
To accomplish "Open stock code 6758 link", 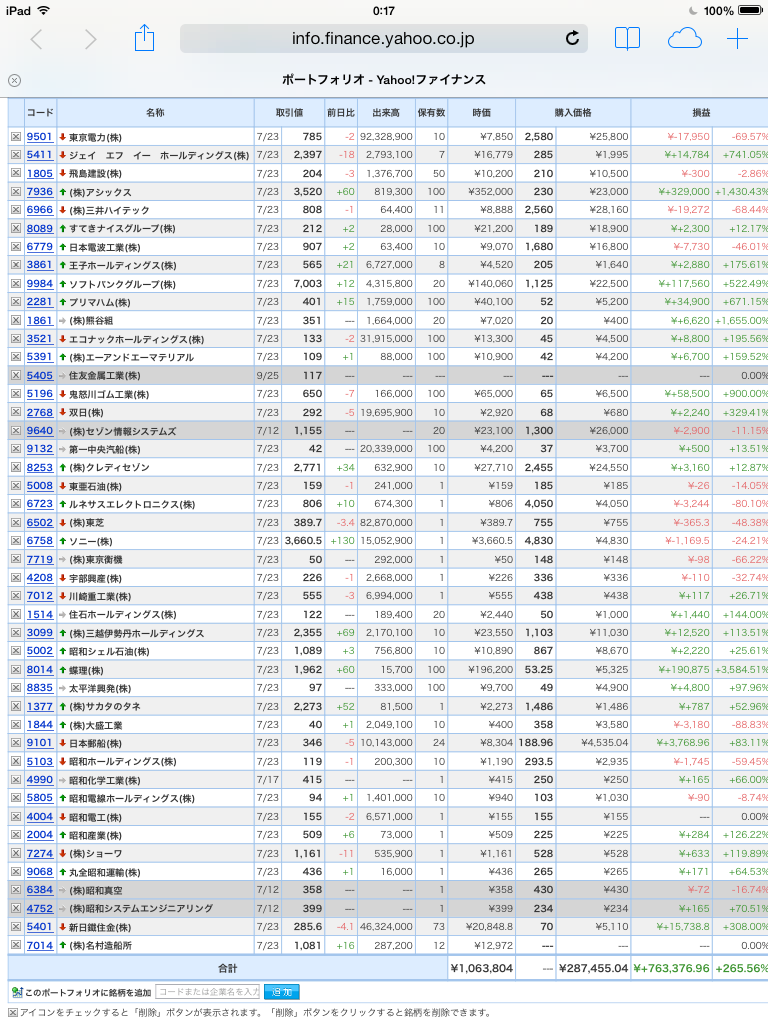I will pos(40,541).
